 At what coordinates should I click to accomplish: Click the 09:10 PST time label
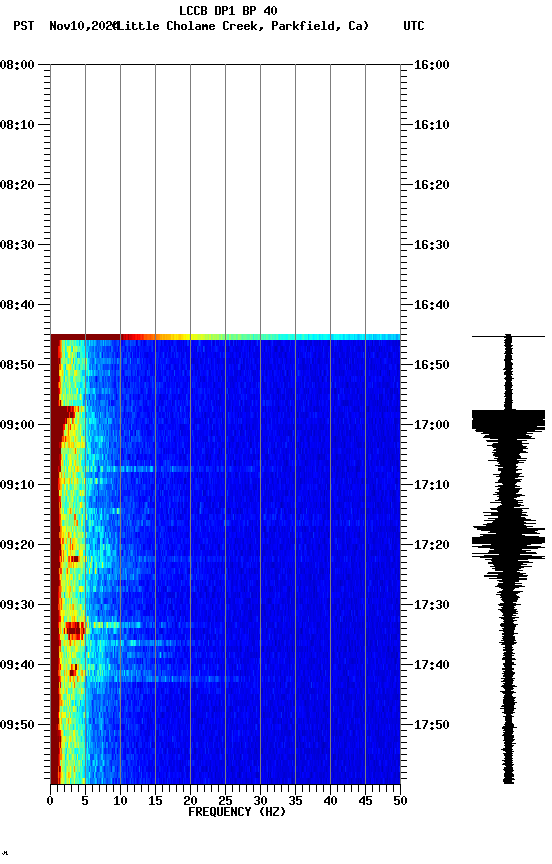pos(17,485)
